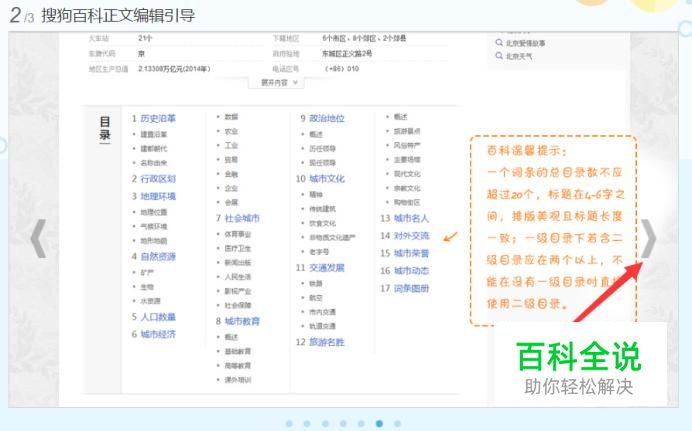Jump to the third carousel page dot
The height and width of the screenshot is (431, 692).
coord(325,424)
